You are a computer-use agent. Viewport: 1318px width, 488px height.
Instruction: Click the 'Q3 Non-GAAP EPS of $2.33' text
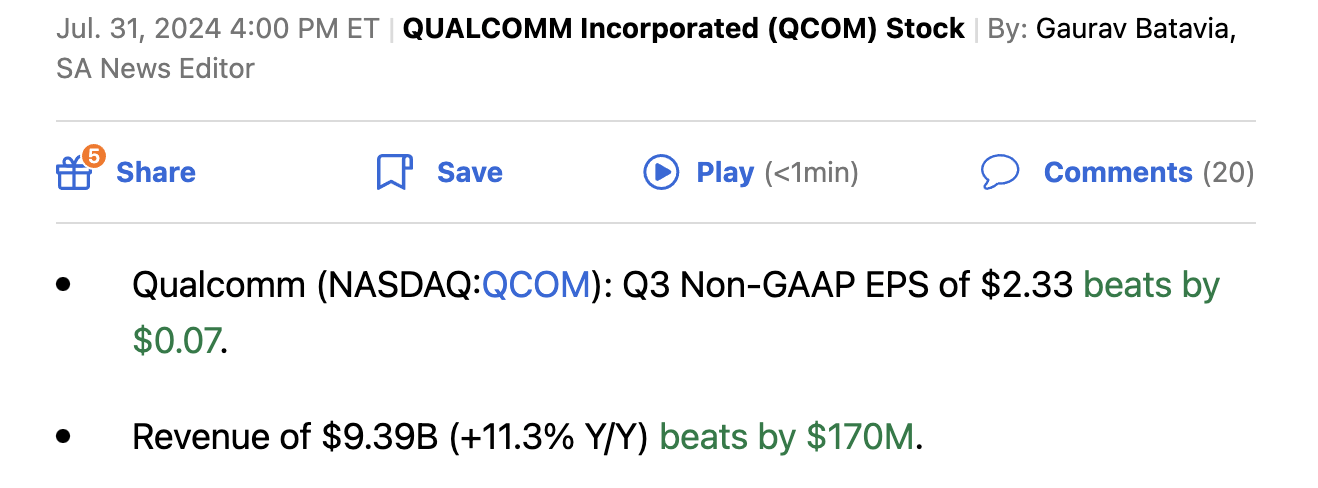(848, 285)
